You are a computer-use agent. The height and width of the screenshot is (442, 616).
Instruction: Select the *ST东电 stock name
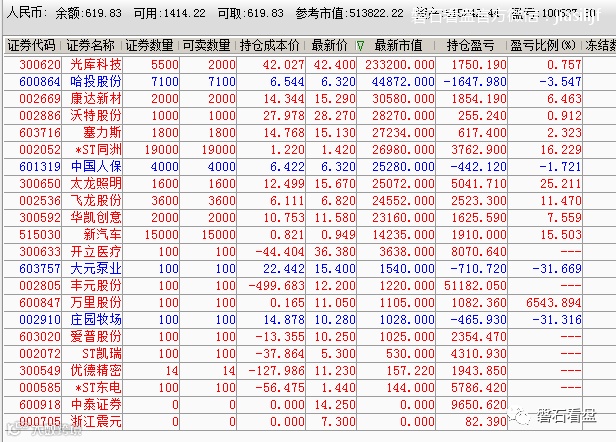(98, 388)
